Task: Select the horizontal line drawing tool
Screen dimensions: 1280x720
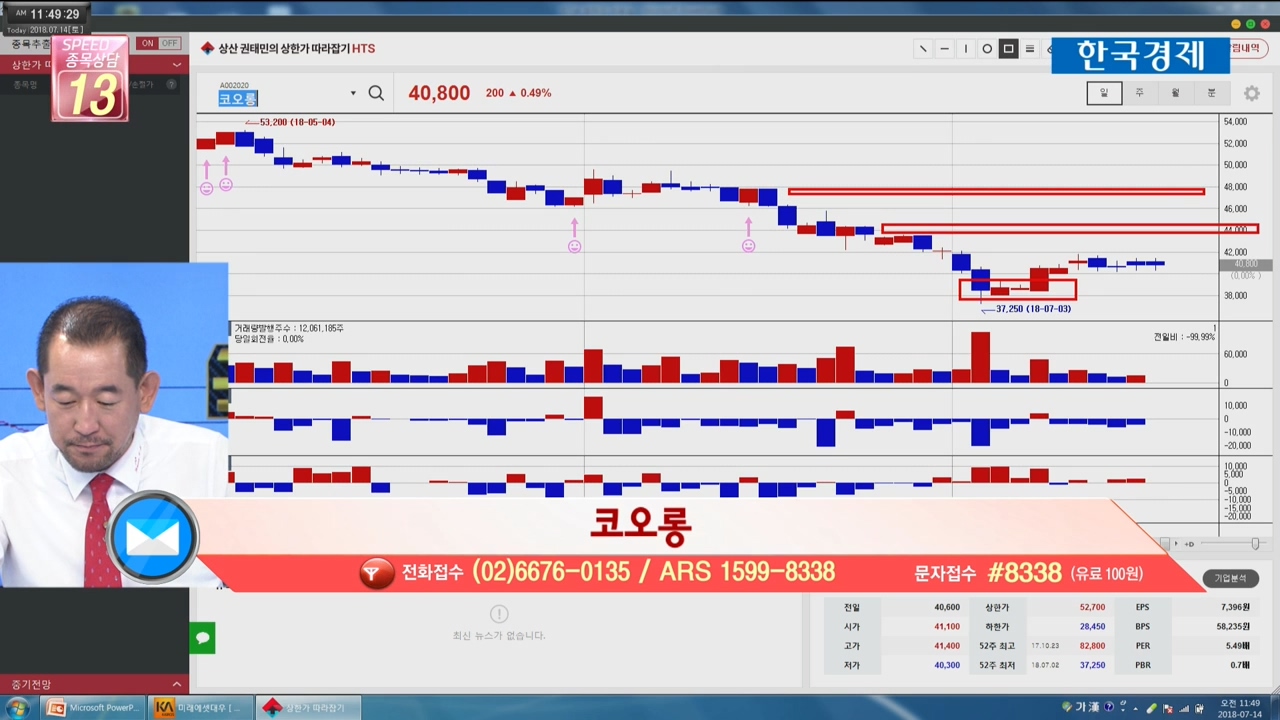Action: (945, 49)
